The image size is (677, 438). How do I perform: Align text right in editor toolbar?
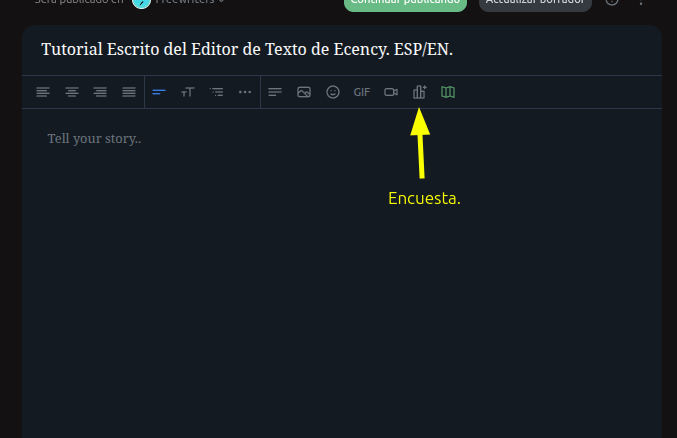100,92
